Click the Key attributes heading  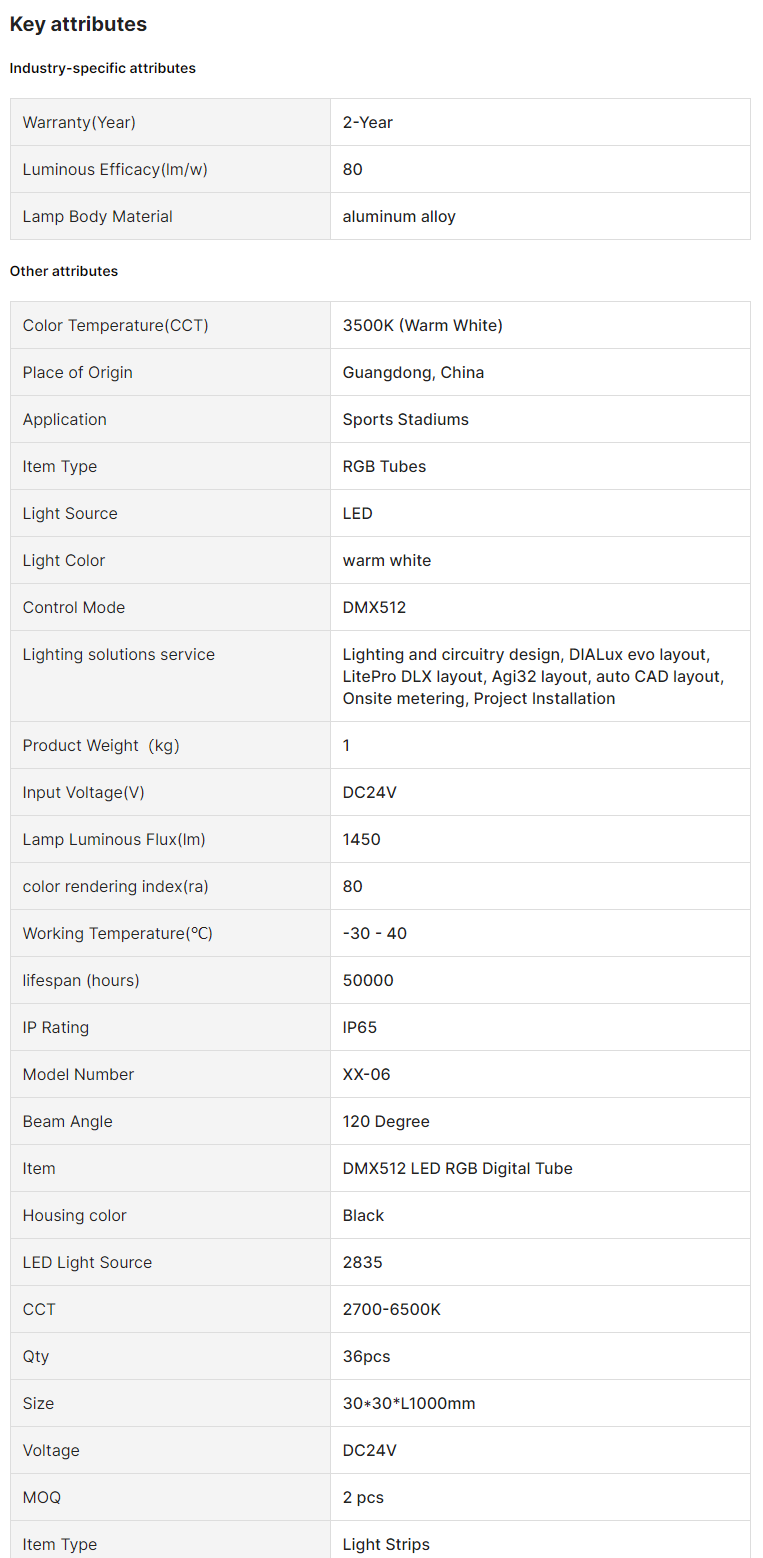pos(78,24)
